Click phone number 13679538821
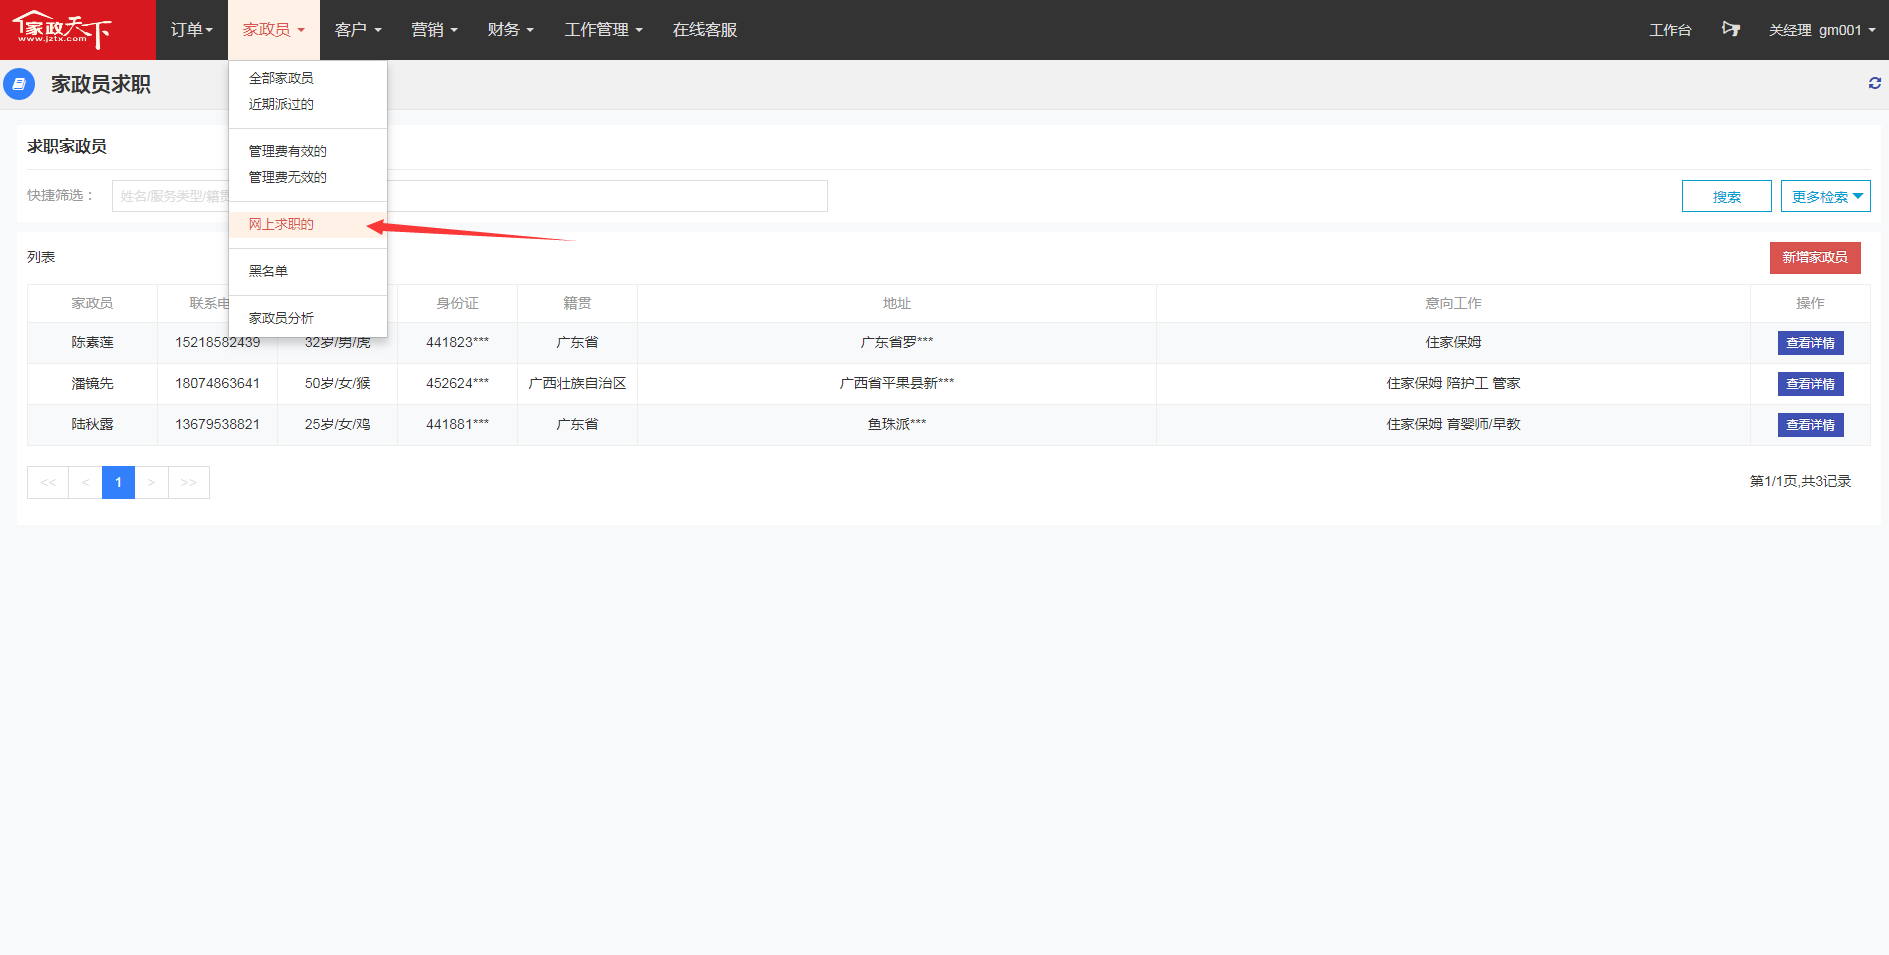1889x955 pixels. (x=217, y=424)
